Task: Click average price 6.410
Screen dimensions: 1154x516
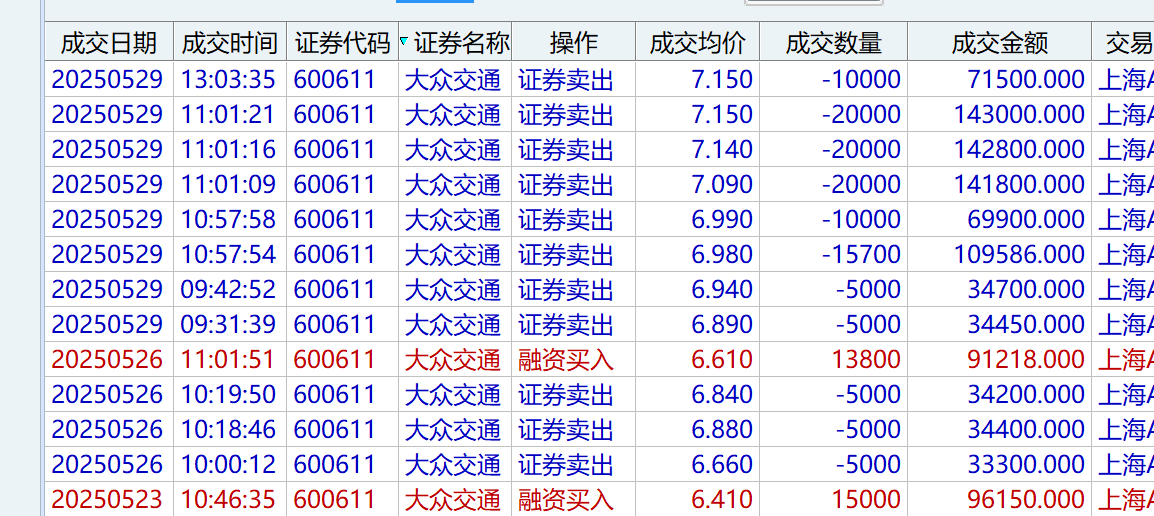Action: pyautogui.click(x=722, y=499)
